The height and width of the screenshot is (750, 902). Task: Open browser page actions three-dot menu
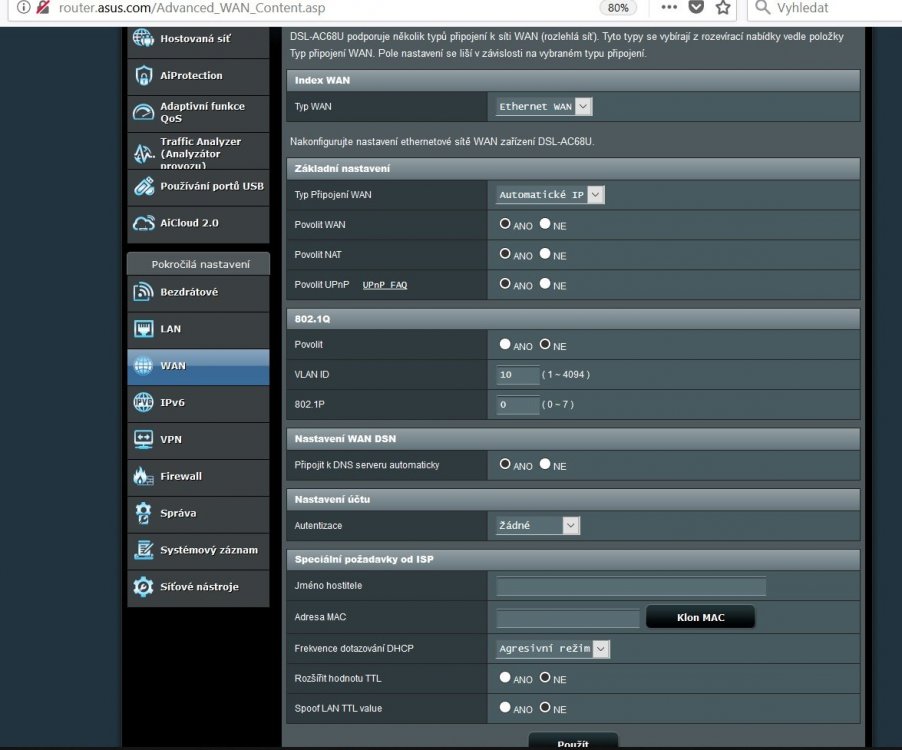point(669,7)
